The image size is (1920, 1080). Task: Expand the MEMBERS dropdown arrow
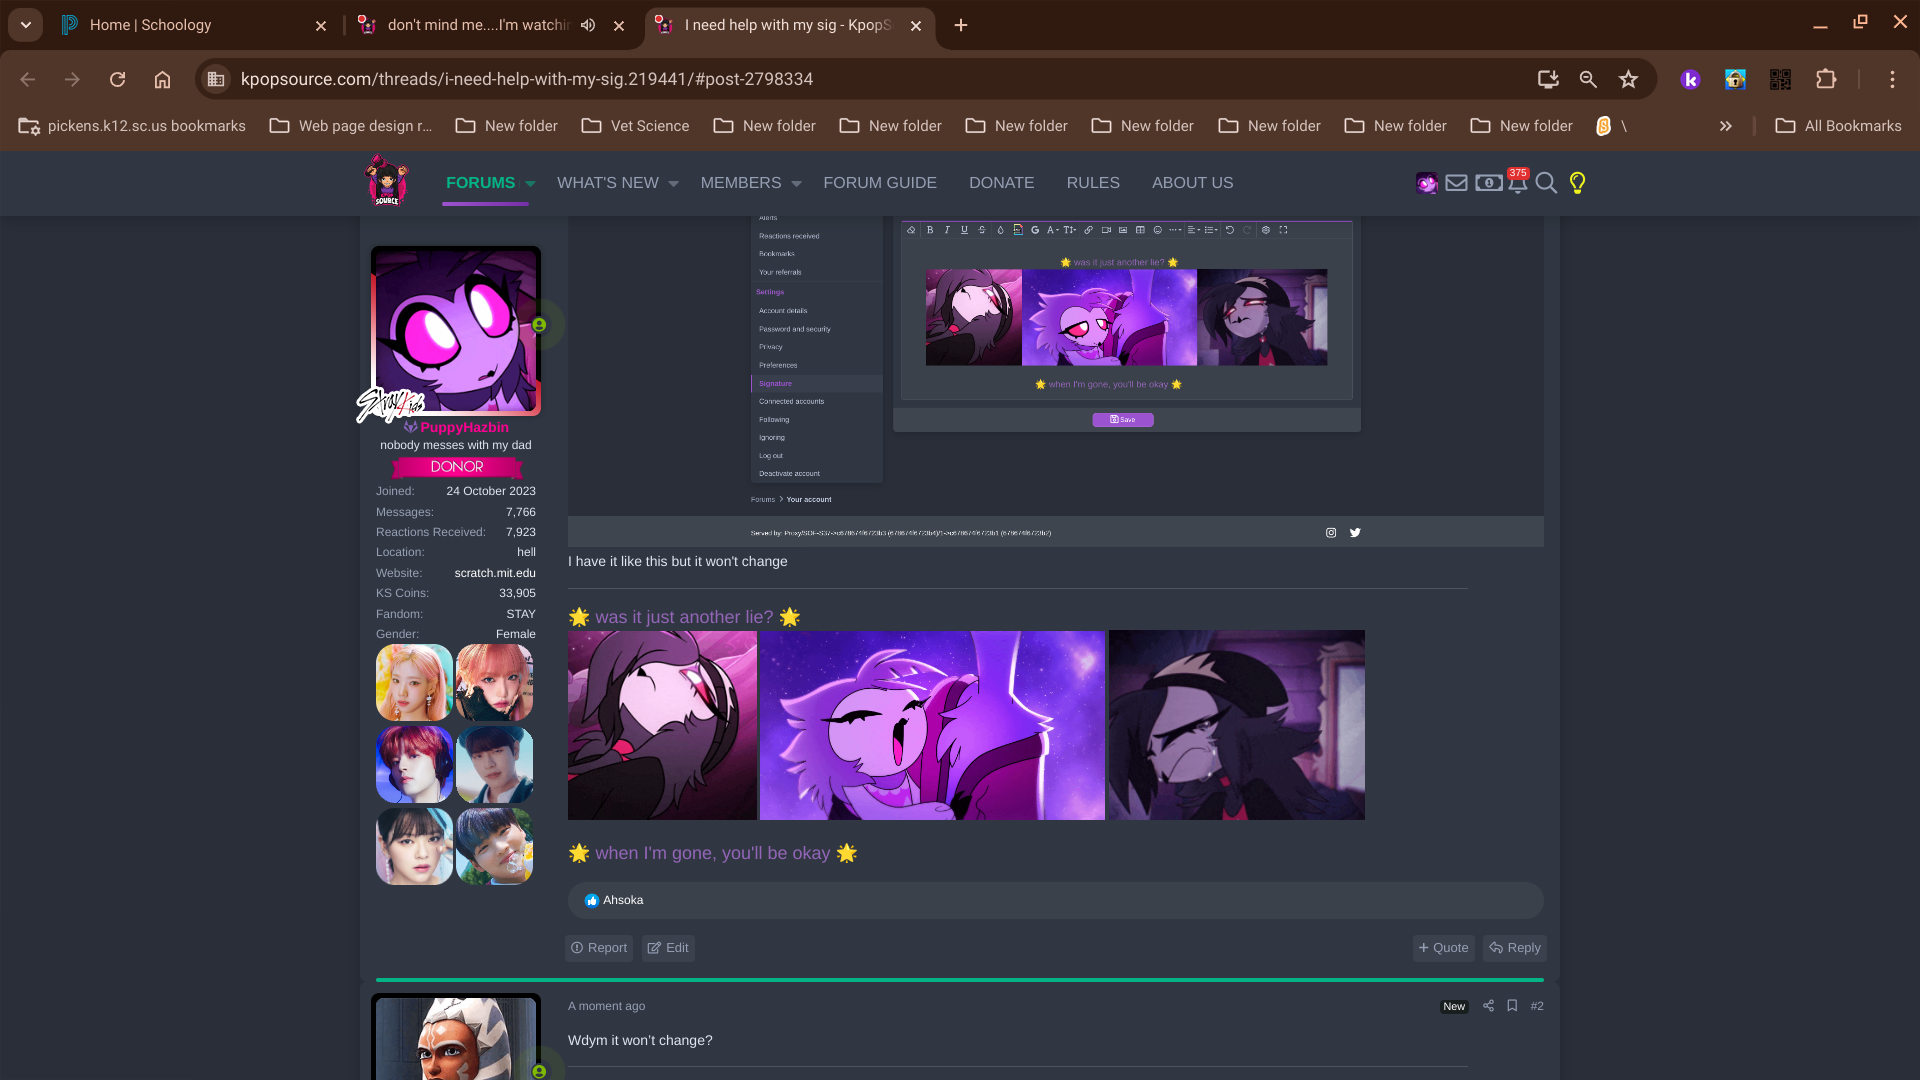click(797, 184)
